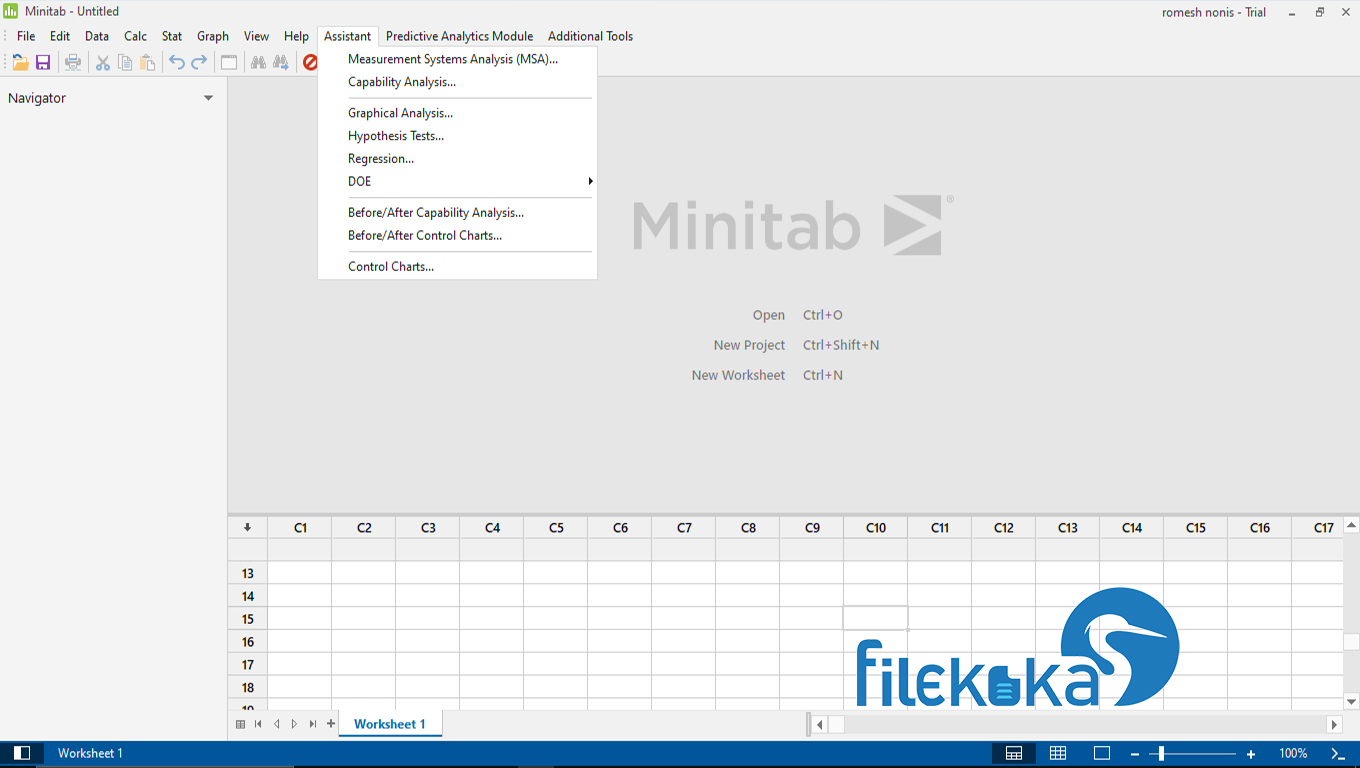Open the Graph menu
This screenshot has height=768, width=1360.
[213, 36]
